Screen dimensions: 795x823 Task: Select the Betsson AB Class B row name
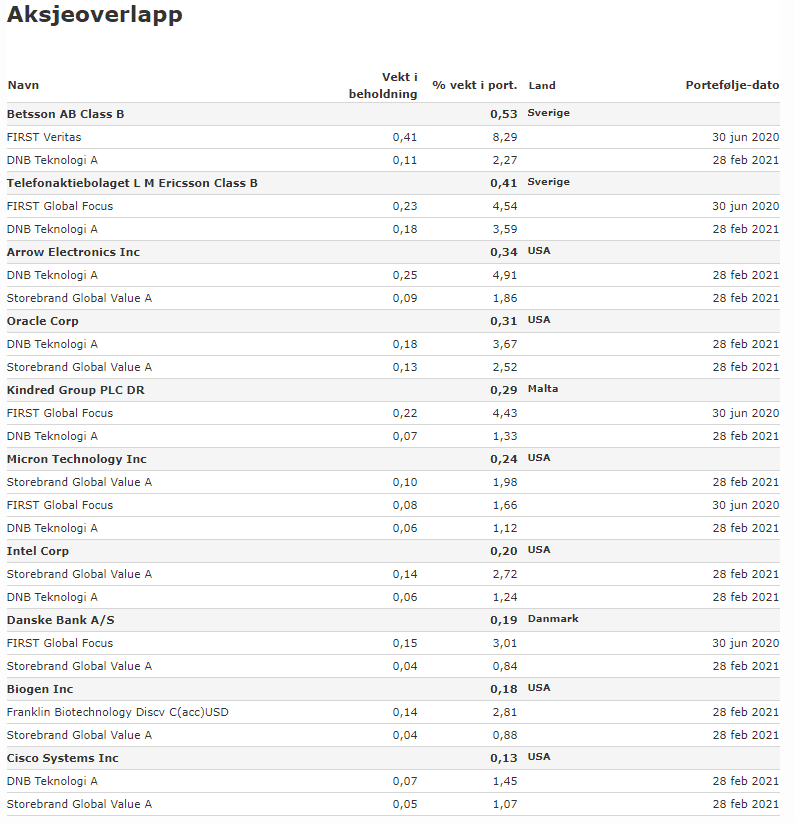tap(66, 114)
